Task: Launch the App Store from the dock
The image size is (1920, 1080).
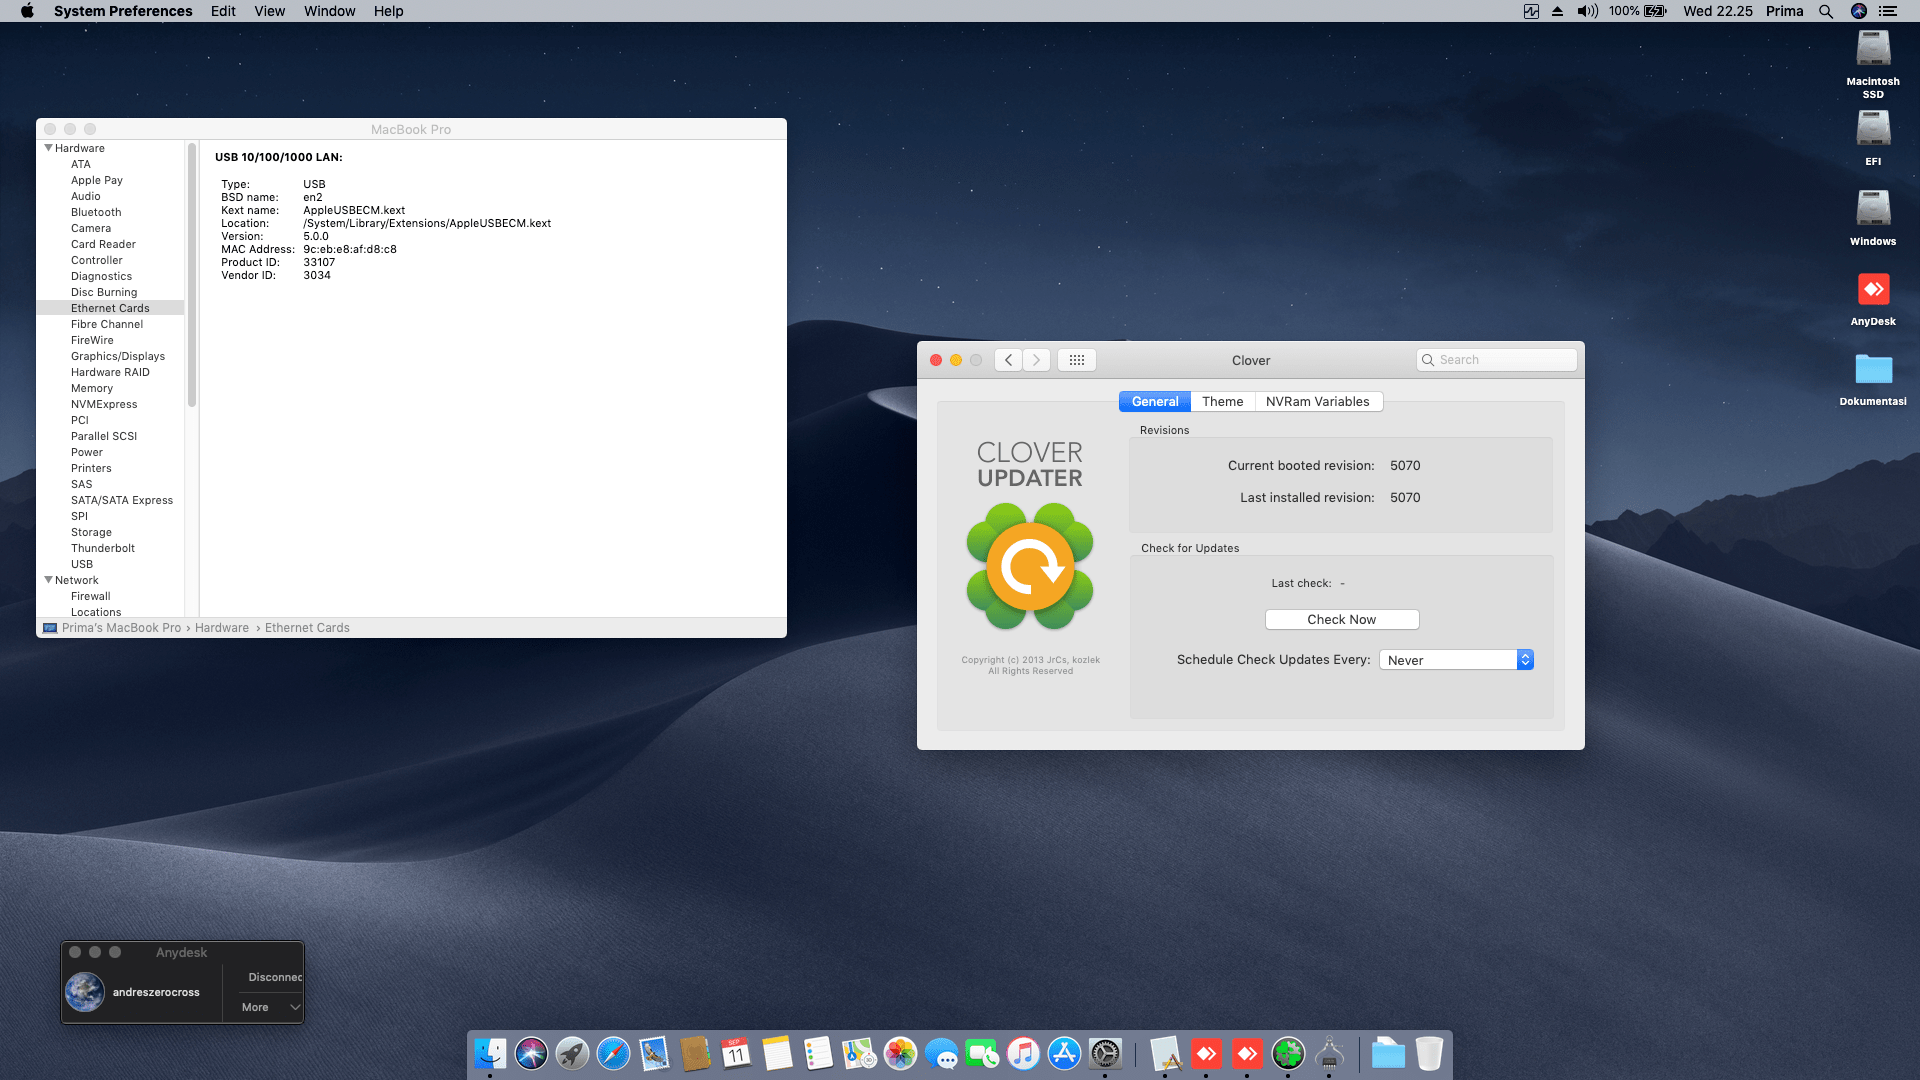Action: click(x=1064, y=1053)
